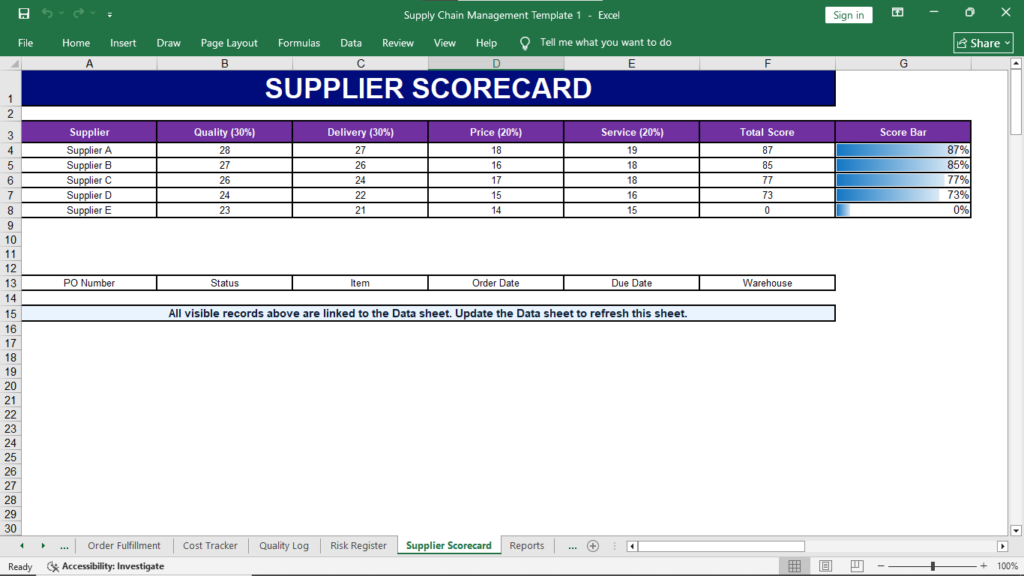1024x576 pixels.
Task: Select cell F8 with Total Score 0
Action: click(767, 210)
